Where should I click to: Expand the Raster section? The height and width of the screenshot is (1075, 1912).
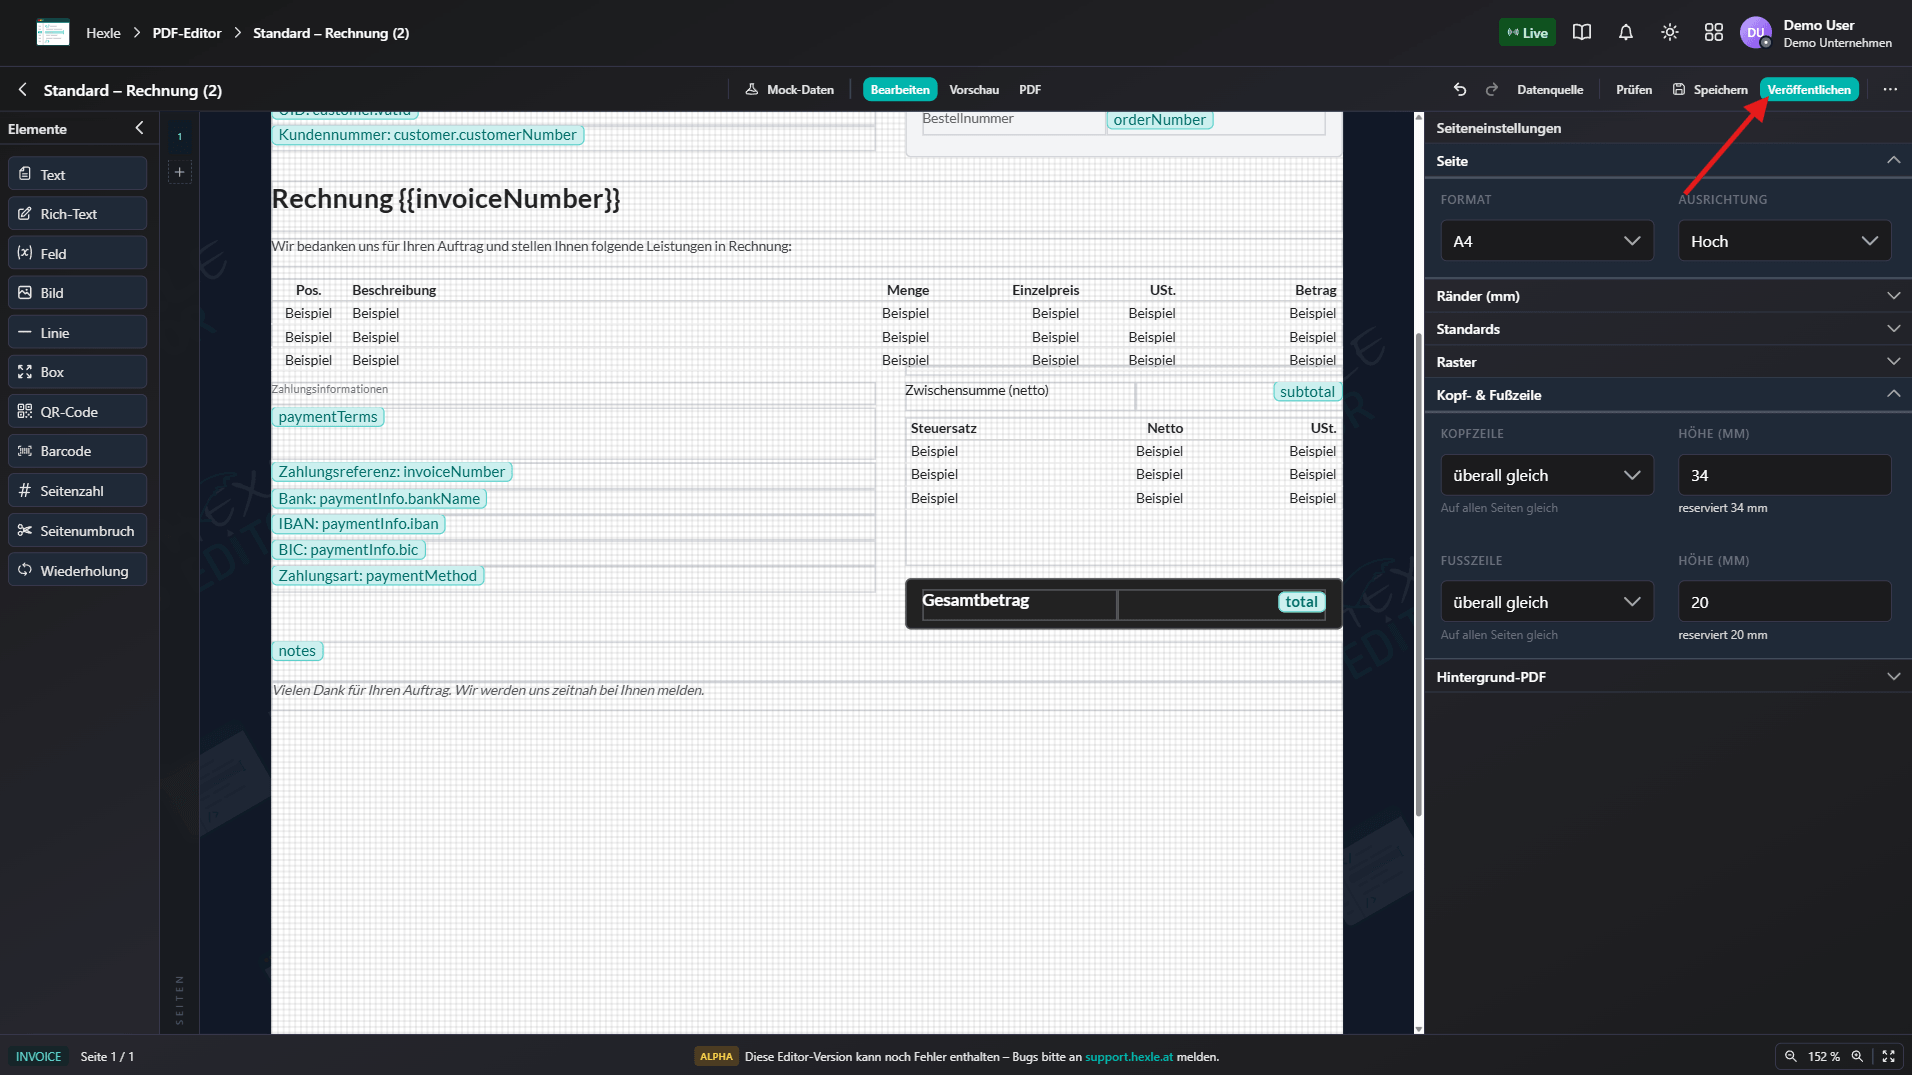pyautogui.click(x=1668, y=362)
